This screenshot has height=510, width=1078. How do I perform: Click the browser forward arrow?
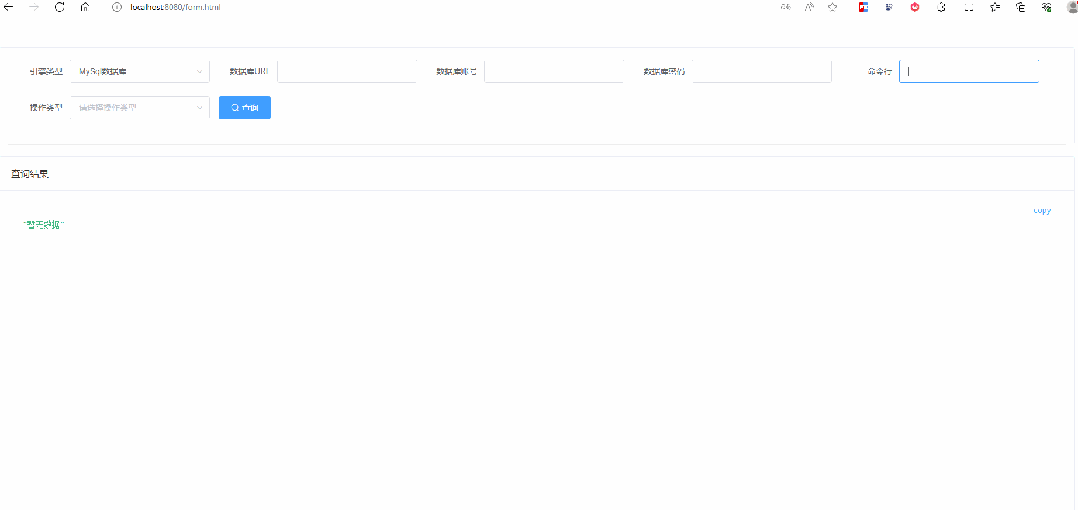(x=34, y=8)
